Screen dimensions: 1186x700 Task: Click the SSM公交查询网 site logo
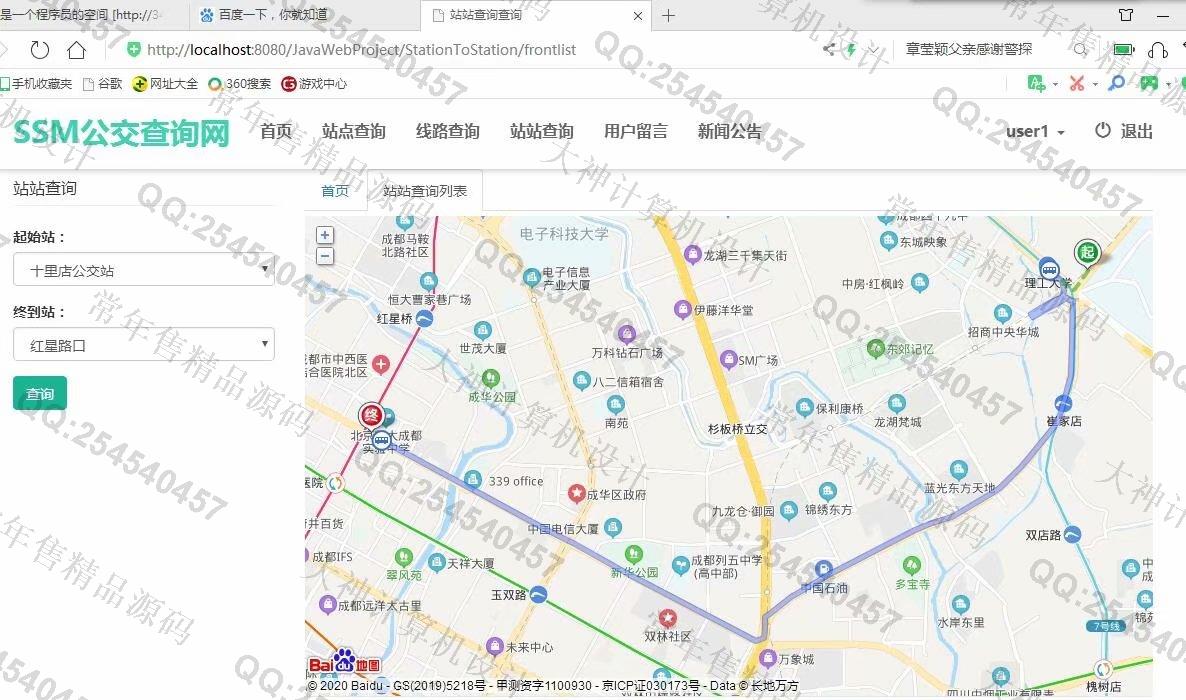[122, 133]
